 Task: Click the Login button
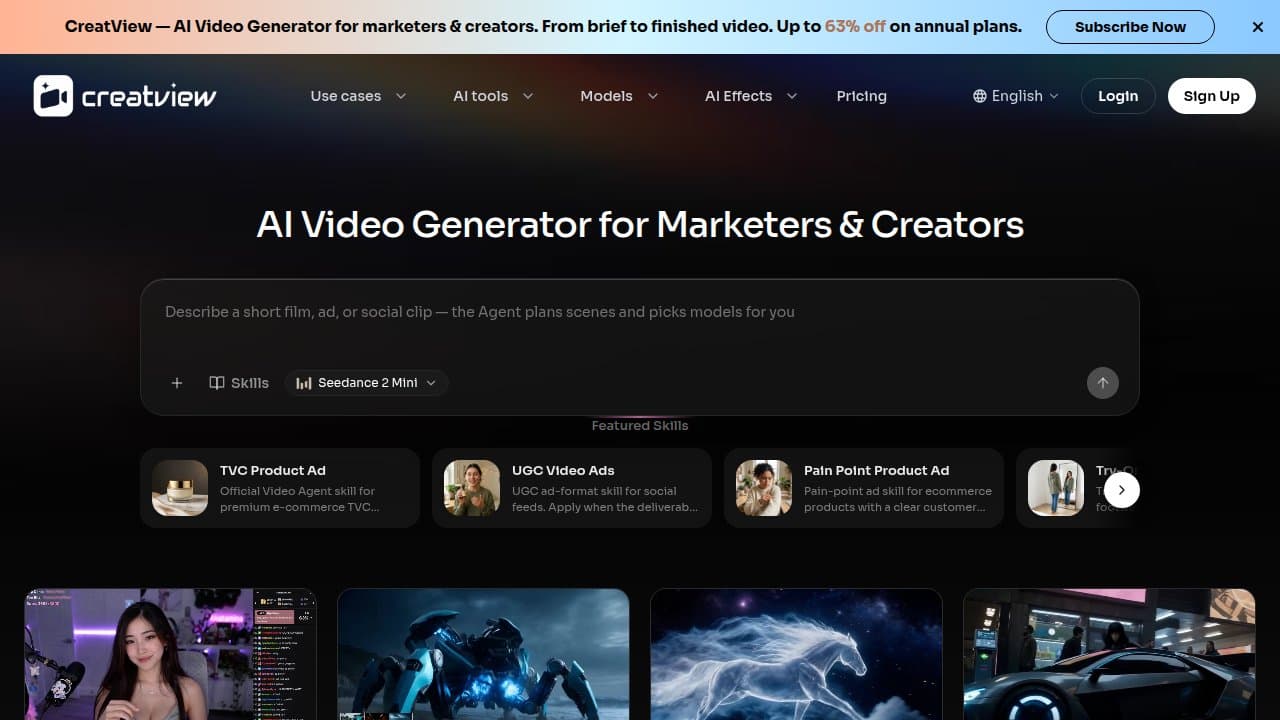[1118, 96]
